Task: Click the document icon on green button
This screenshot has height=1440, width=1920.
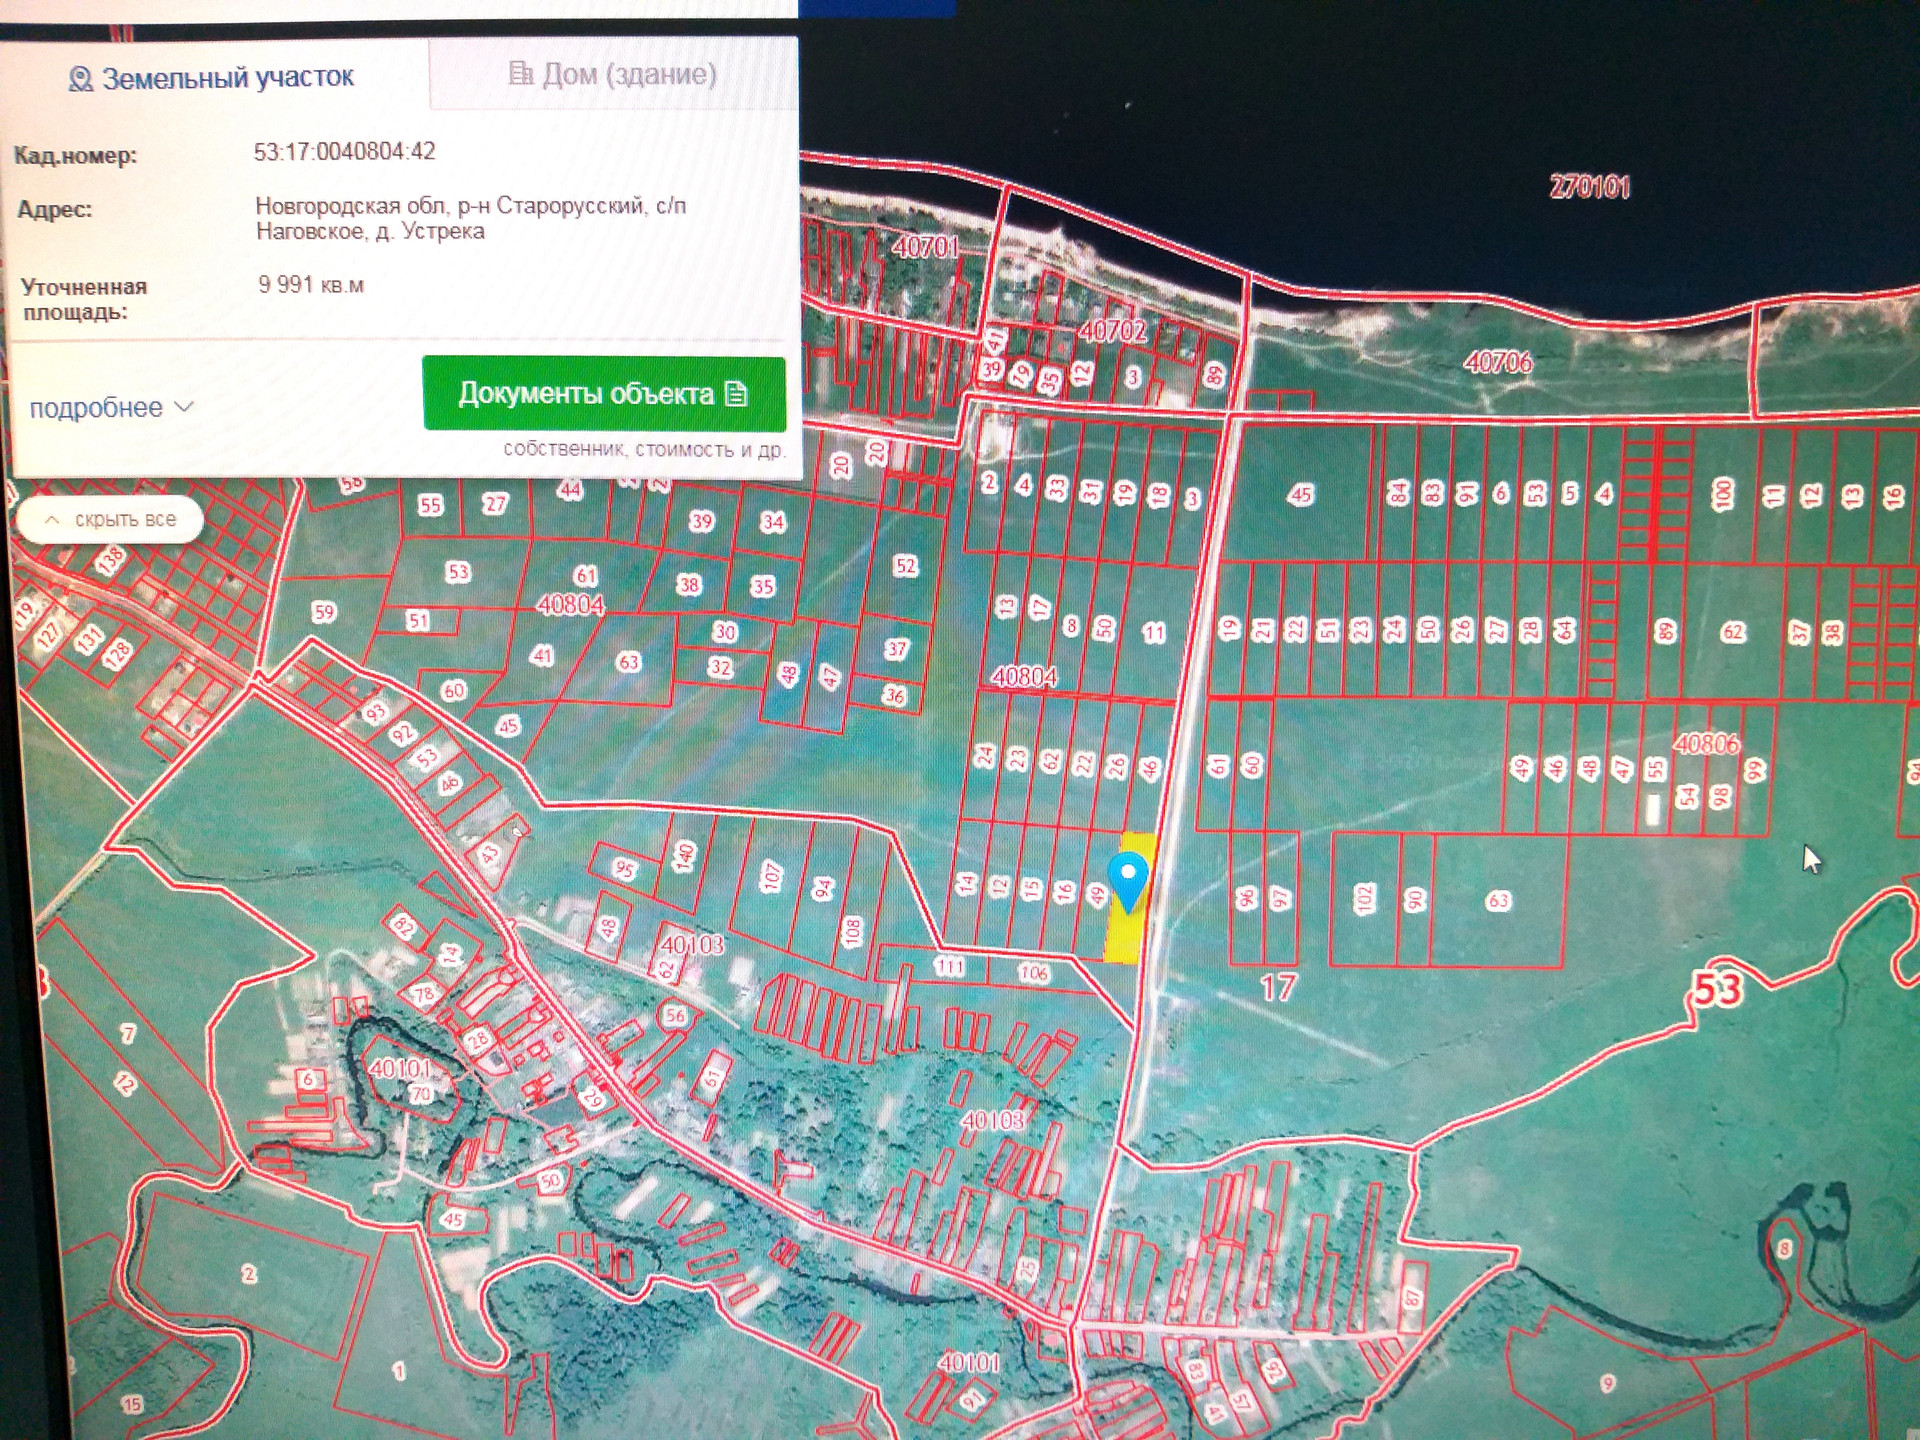Action: pos(737,394)
